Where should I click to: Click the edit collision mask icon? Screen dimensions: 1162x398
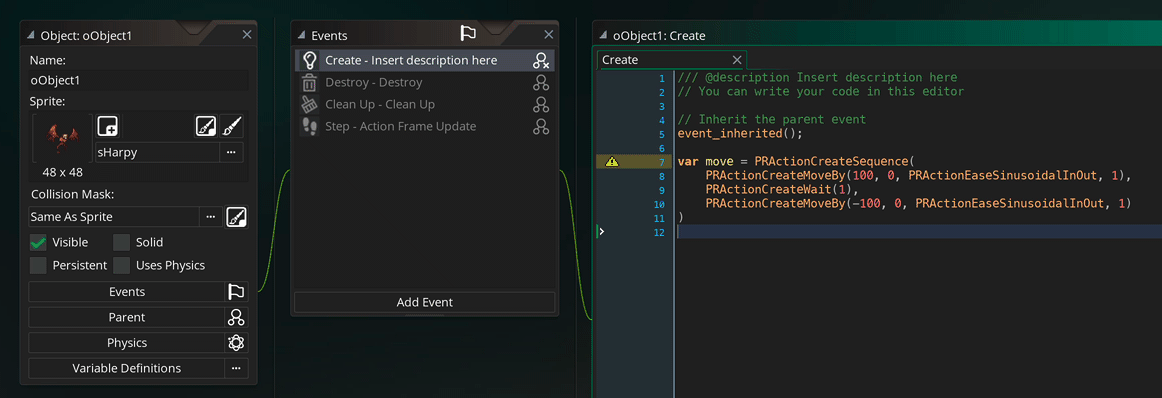click(236, 217)
